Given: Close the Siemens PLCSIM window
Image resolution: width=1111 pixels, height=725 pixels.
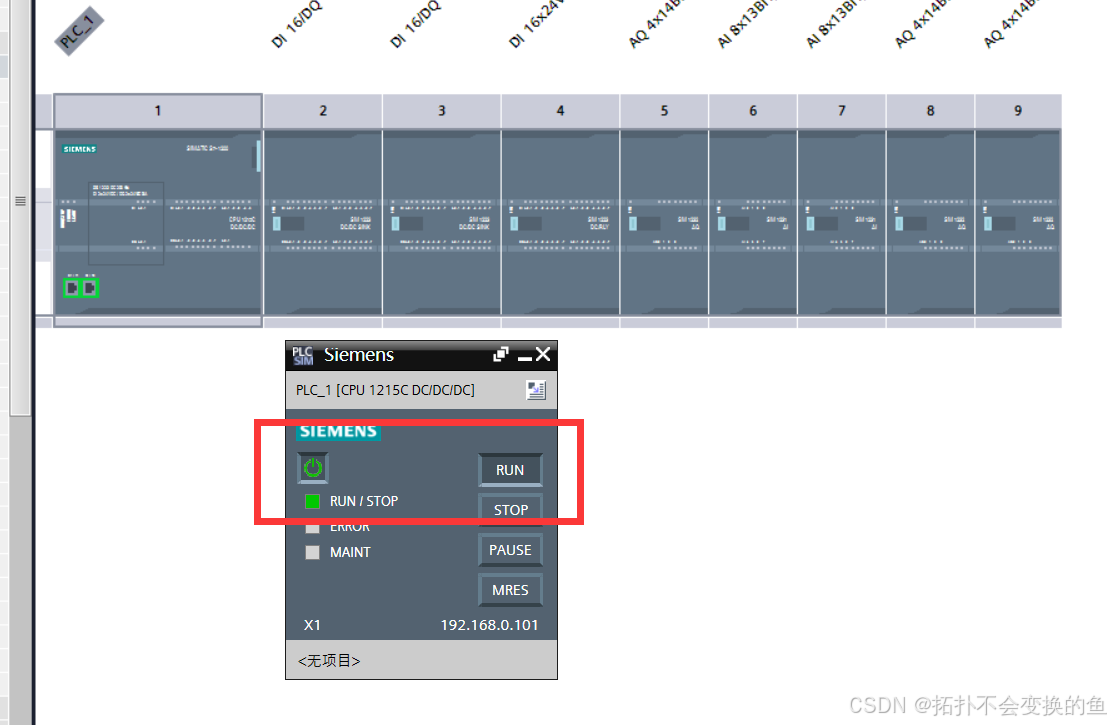Looking at the screenshot, I should point(543,354).
